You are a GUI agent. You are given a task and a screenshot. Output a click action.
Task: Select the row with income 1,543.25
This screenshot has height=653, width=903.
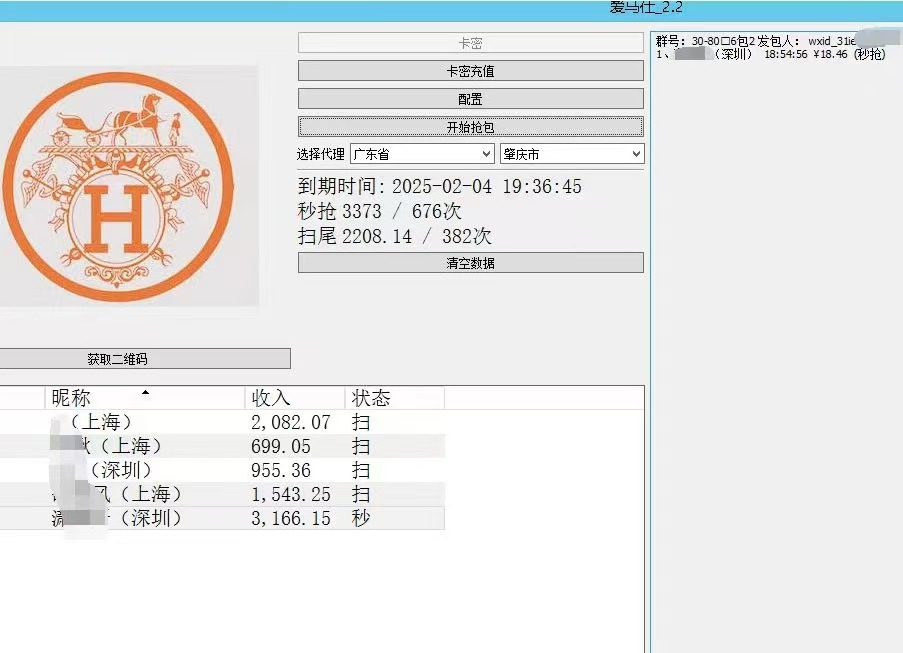pyautogui.click(x=290, y=494)
